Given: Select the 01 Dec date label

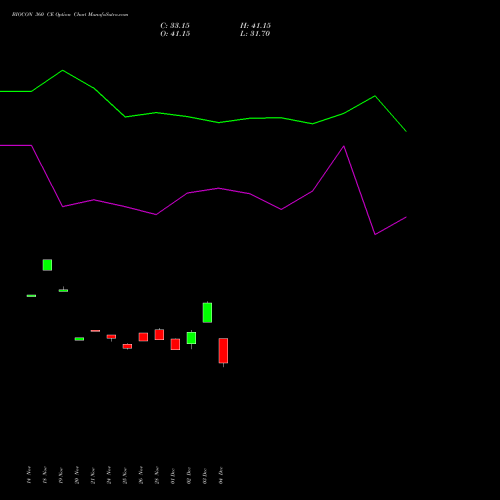Looking at the screenshot, I should (x=173, y=475).
